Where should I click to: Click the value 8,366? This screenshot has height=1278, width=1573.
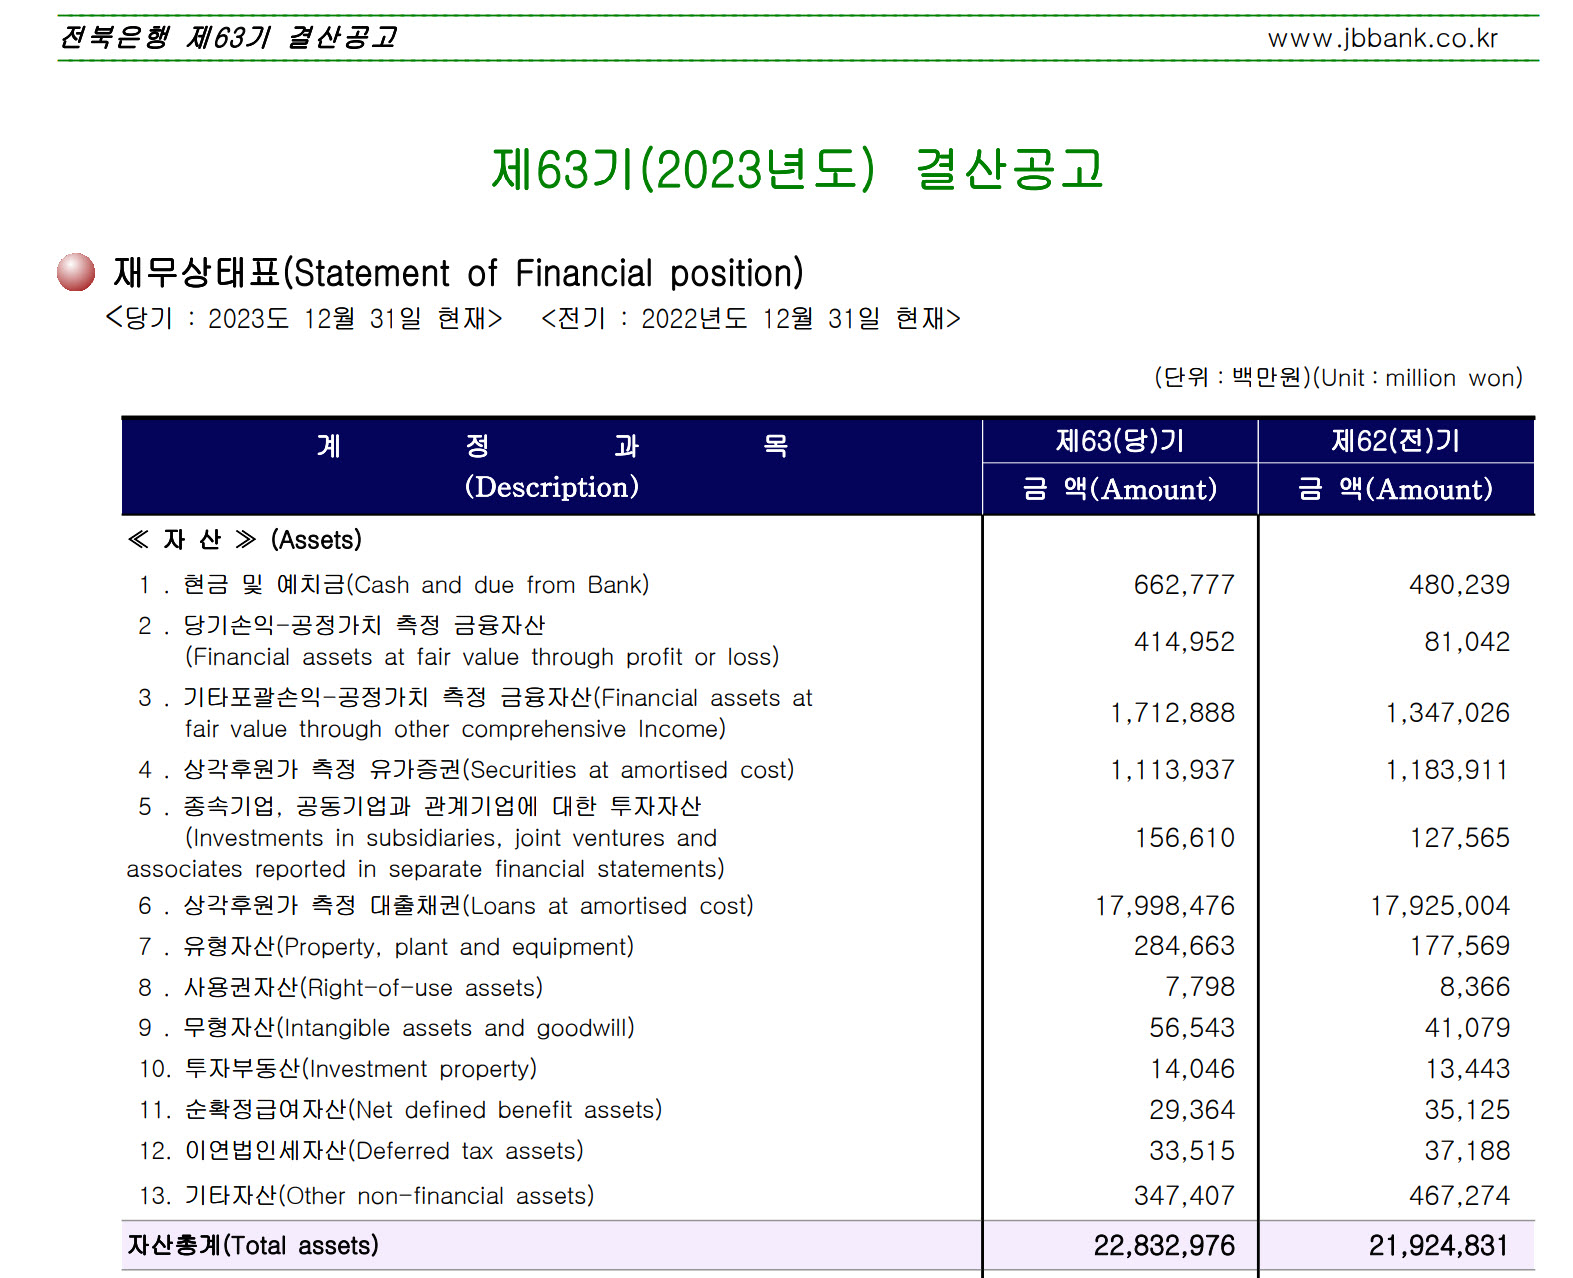(1475, 987)
